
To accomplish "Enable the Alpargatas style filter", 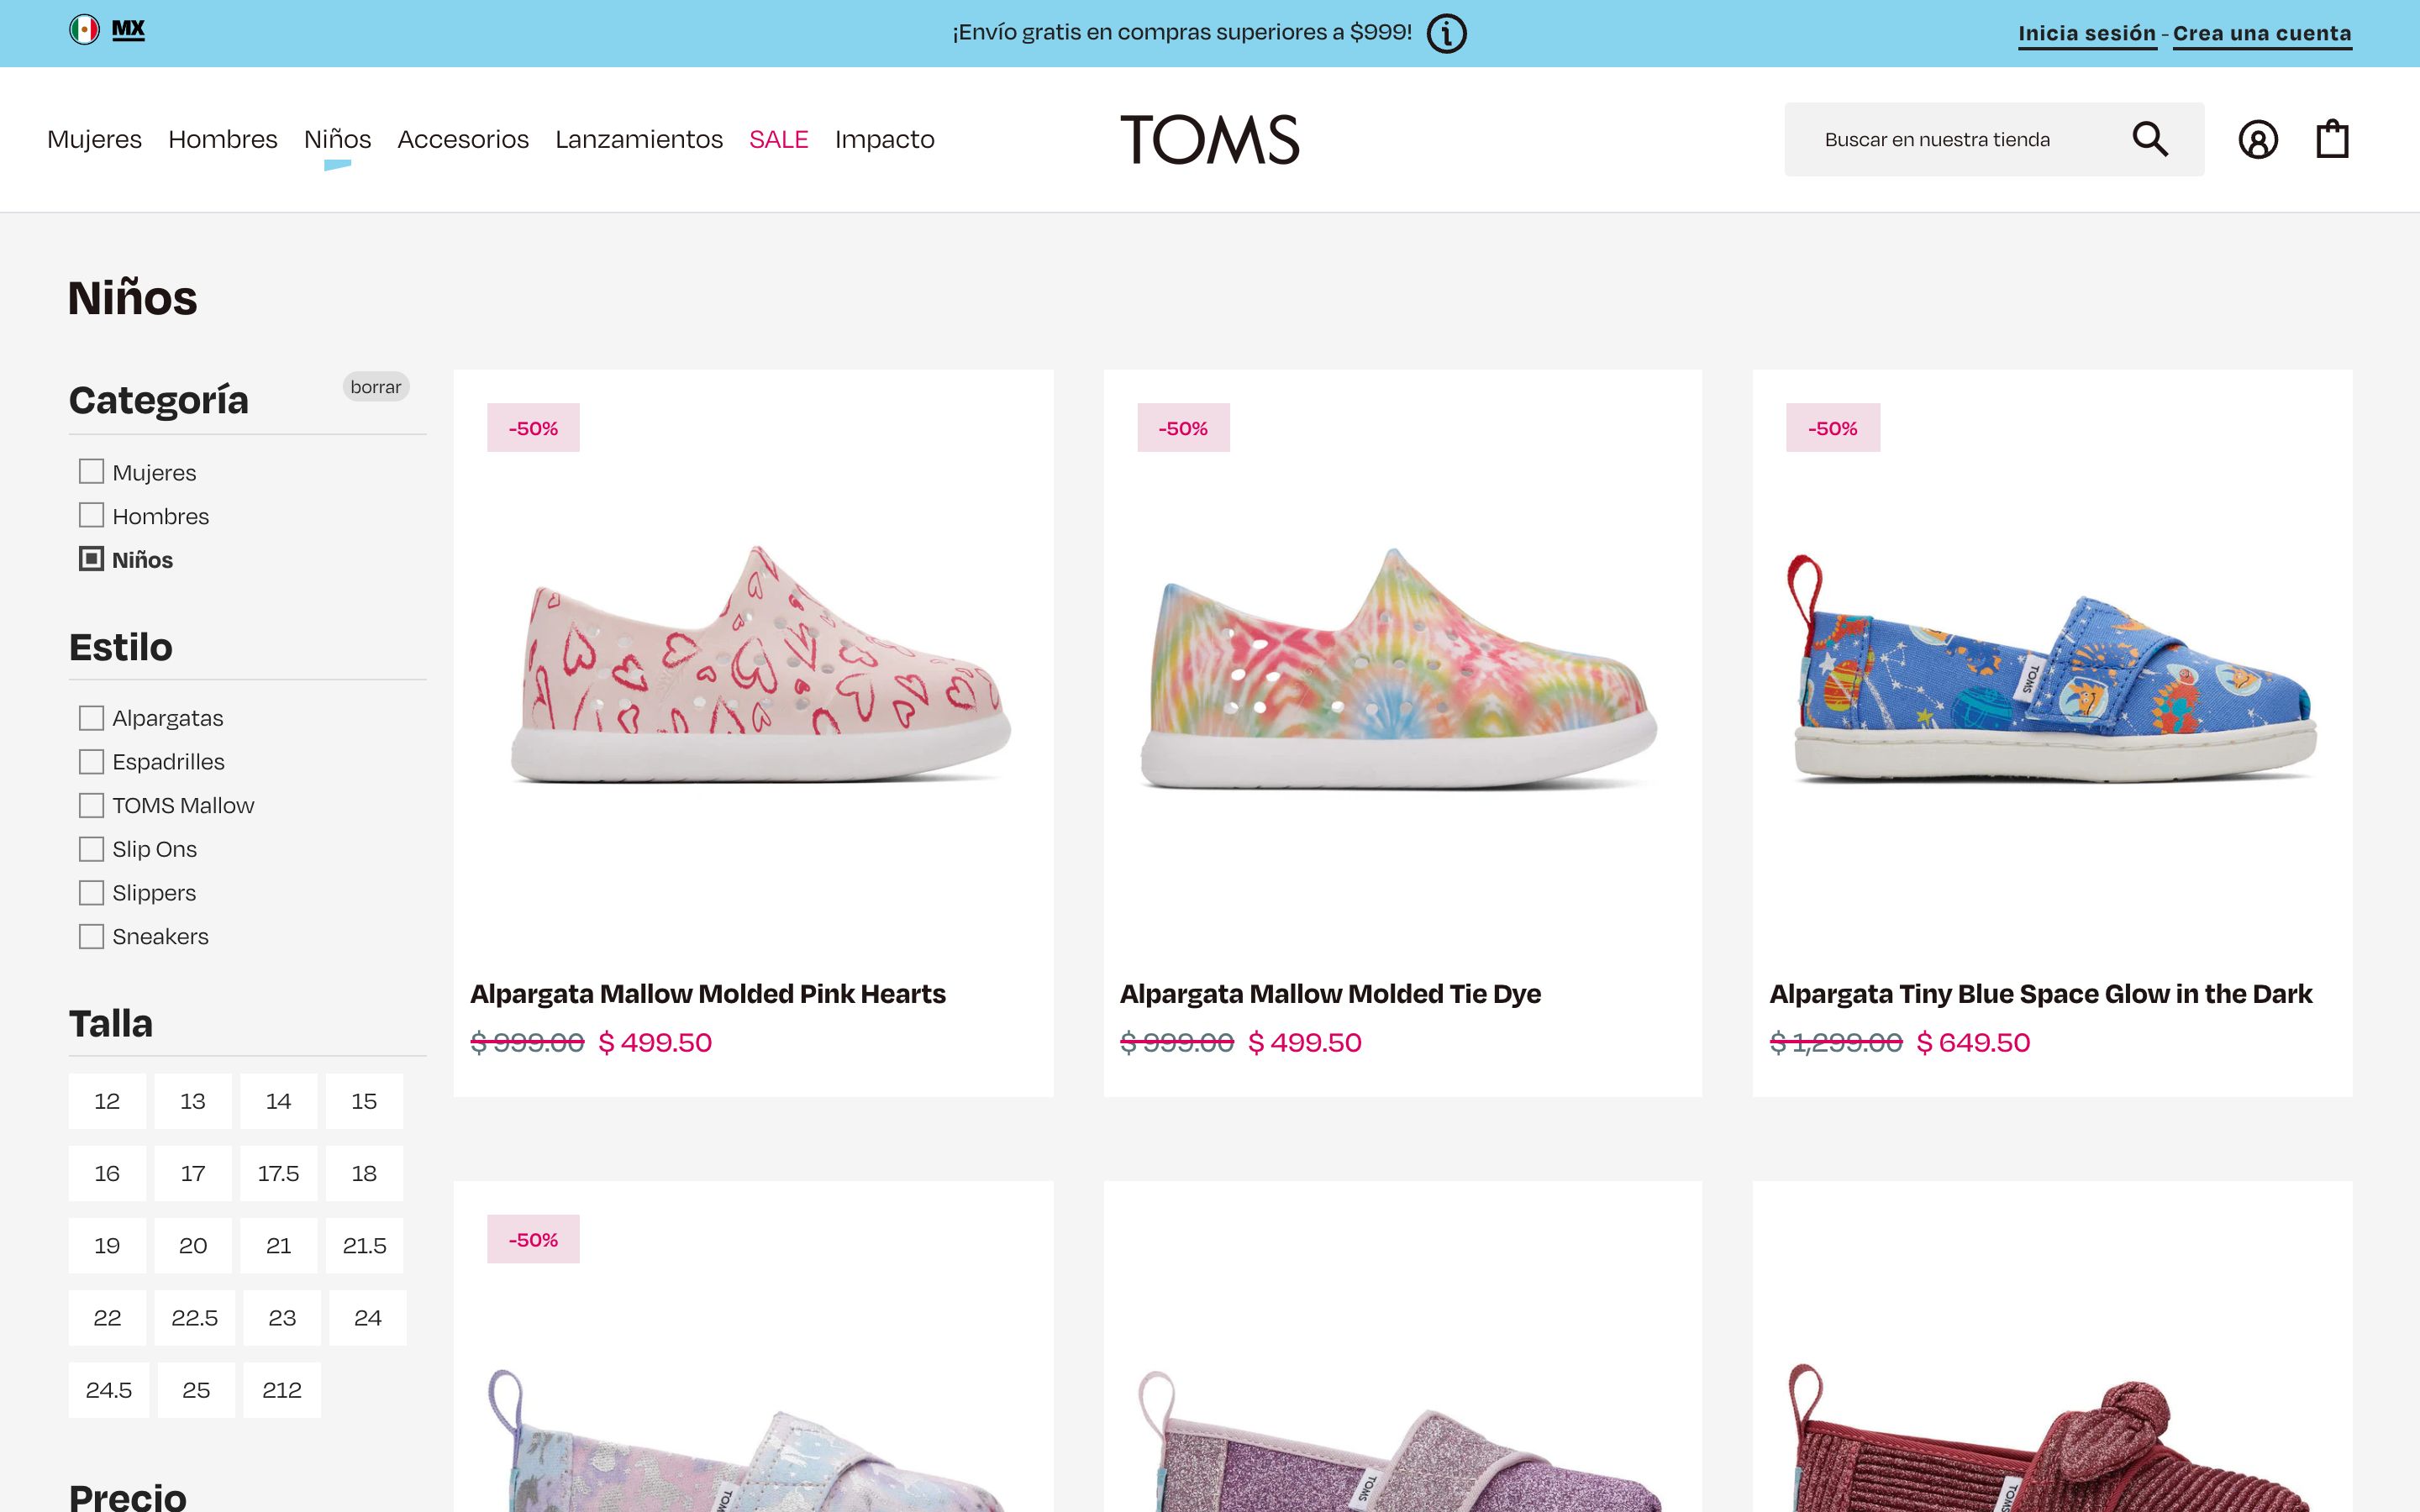I will coord(91,717).
